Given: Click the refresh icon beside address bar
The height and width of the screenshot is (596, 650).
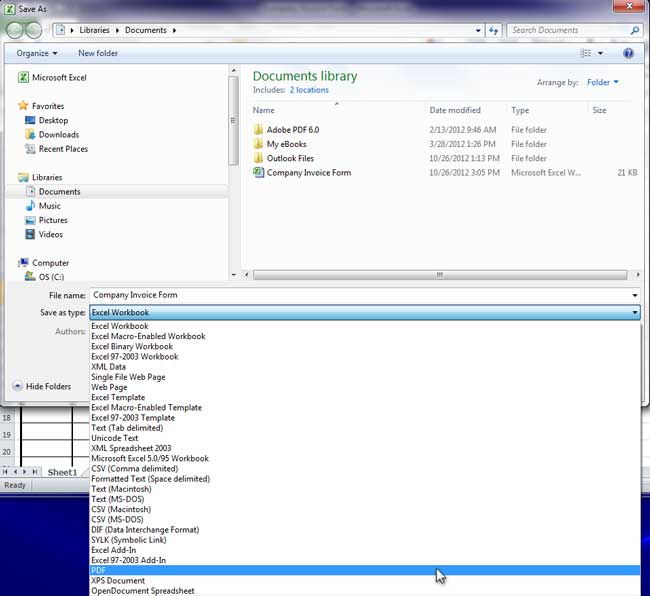Looking at the screenshot, I should pyautogui.click(x=493, y=30).
